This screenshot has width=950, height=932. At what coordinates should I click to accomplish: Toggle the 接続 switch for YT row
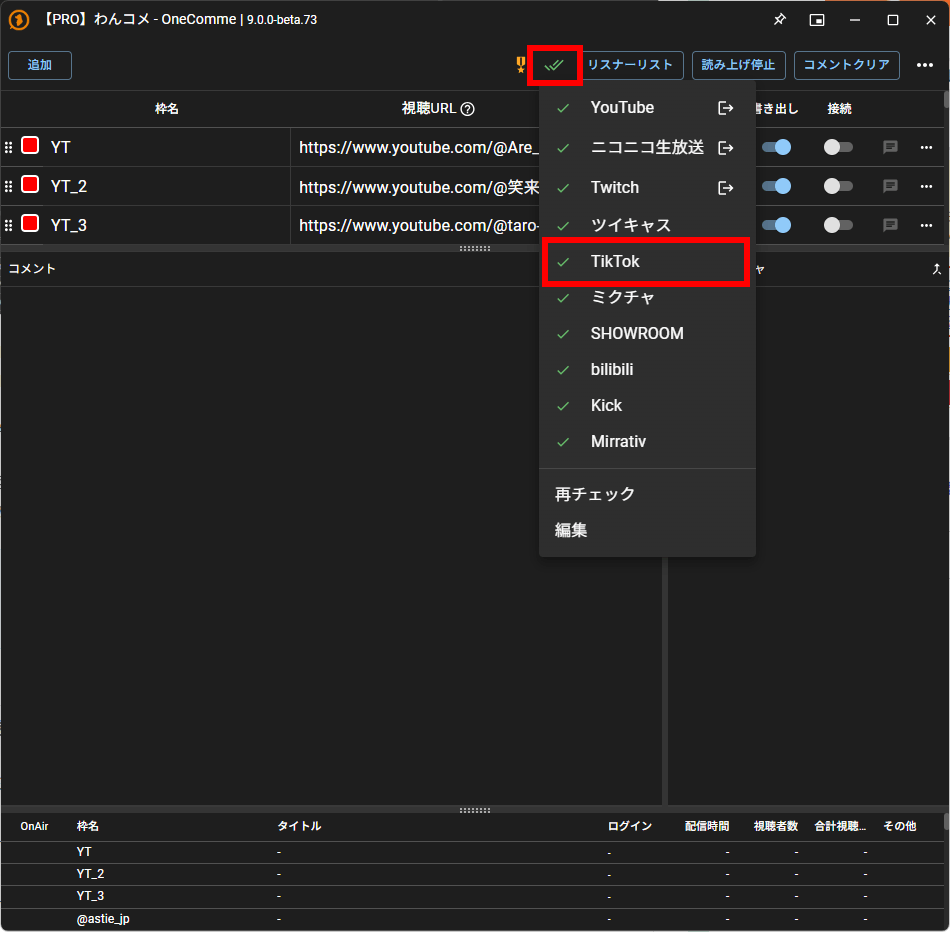click(837, 147)
